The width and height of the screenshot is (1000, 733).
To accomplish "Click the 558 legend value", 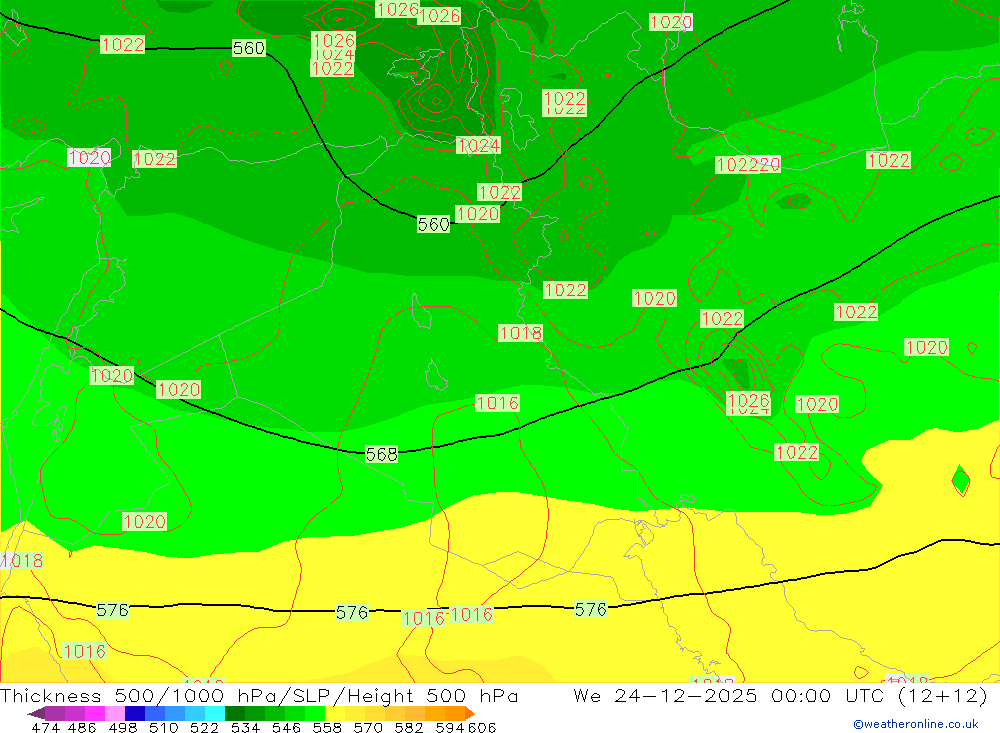I will [327, 728].
